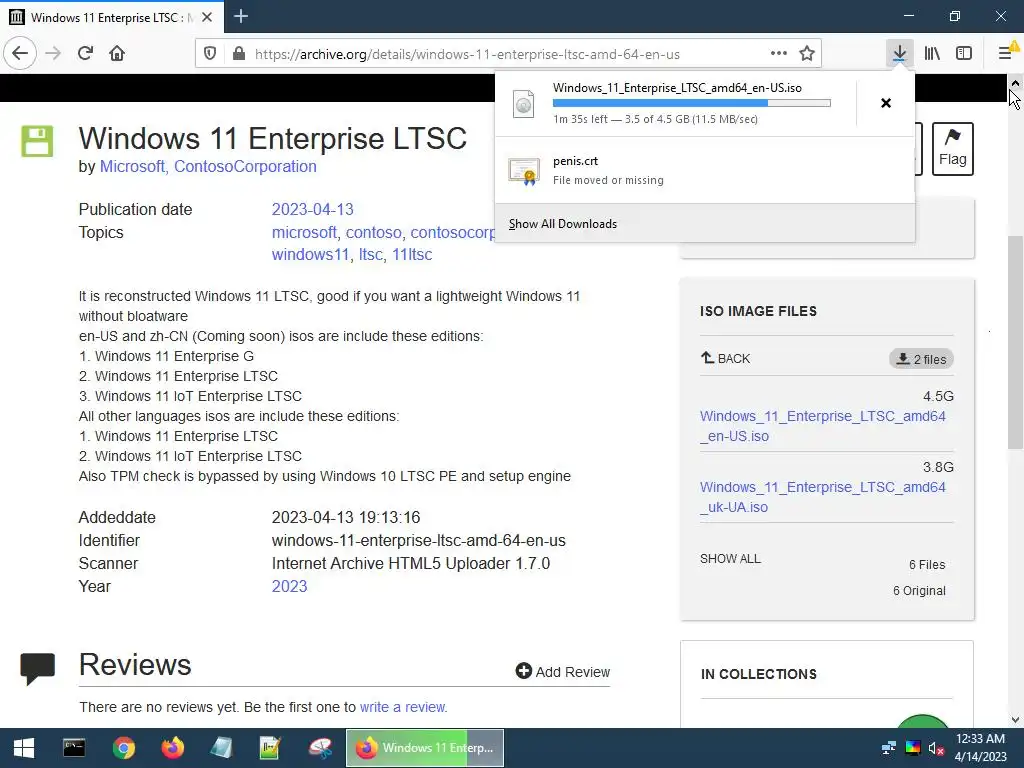
Task: Click the download progress bar
Action: [x=692, y=103]
